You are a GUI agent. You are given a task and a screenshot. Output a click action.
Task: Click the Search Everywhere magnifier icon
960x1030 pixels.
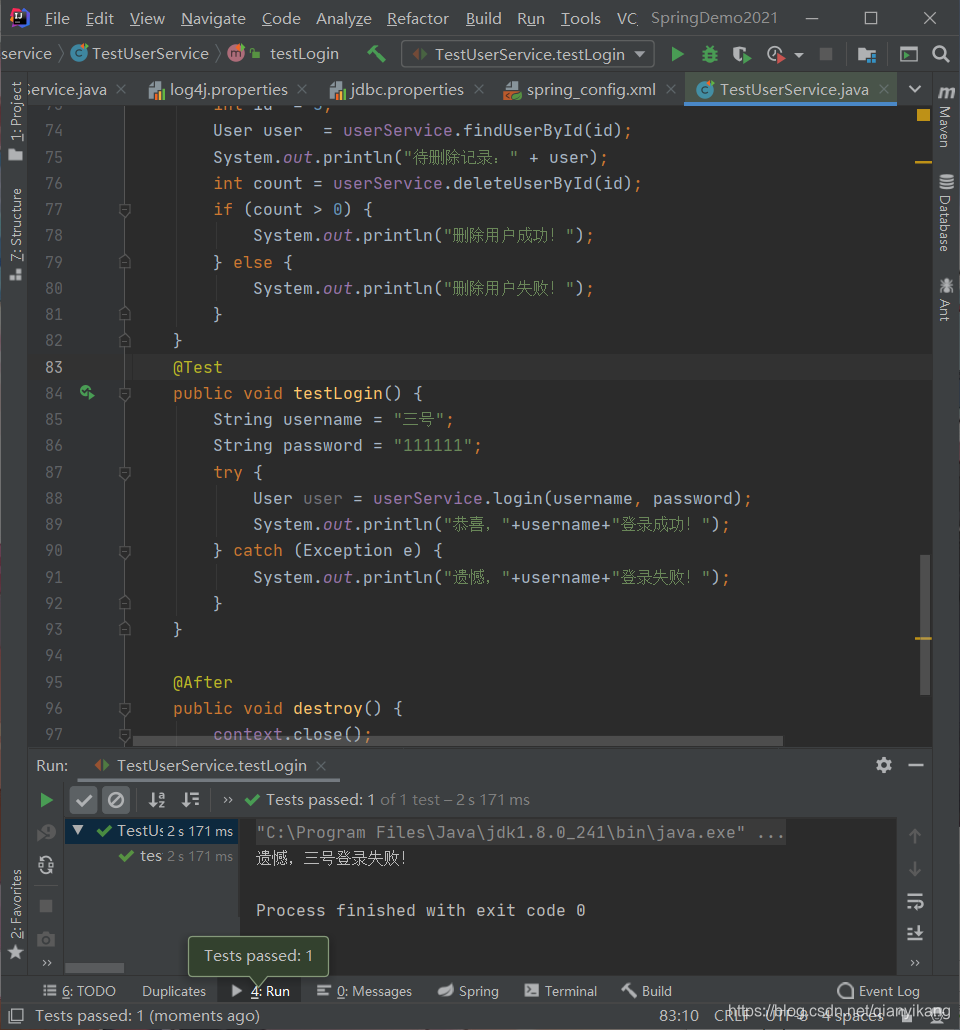941,54
